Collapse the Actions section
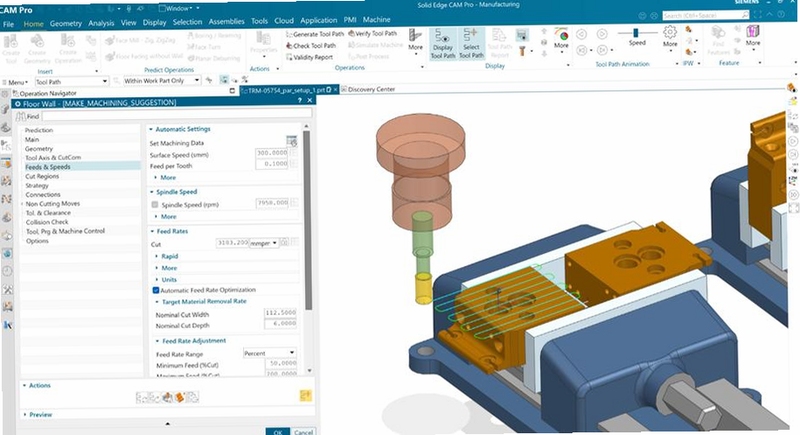This screenshot has height=435, width=800. pyautogui.click(x=24, y=386)
